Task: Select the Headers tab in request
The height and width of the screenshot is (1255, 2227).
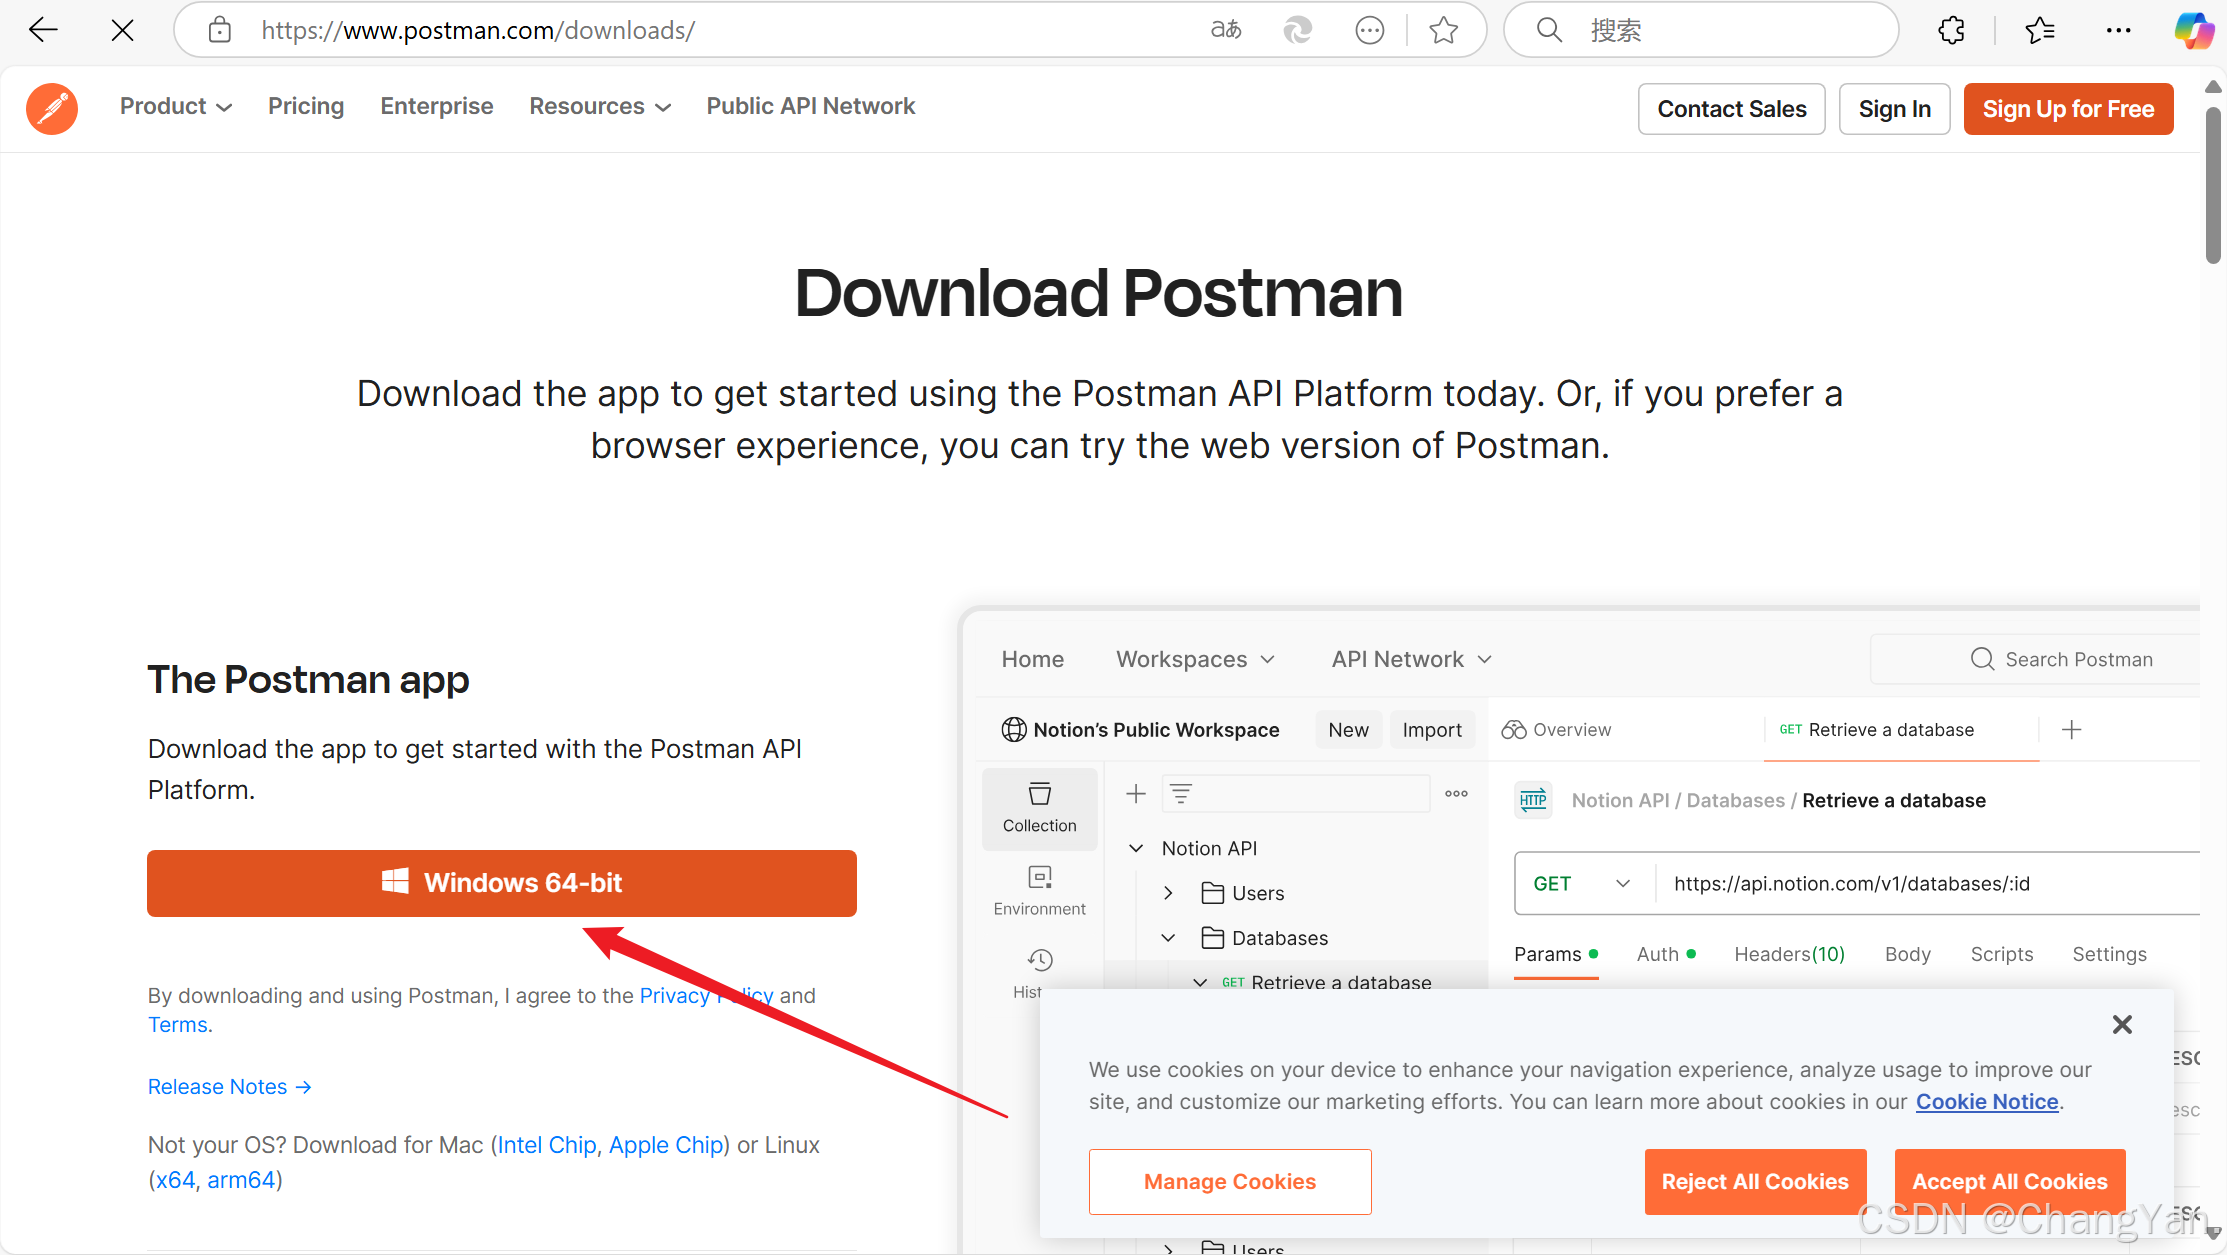Action: click(1791, 952)
